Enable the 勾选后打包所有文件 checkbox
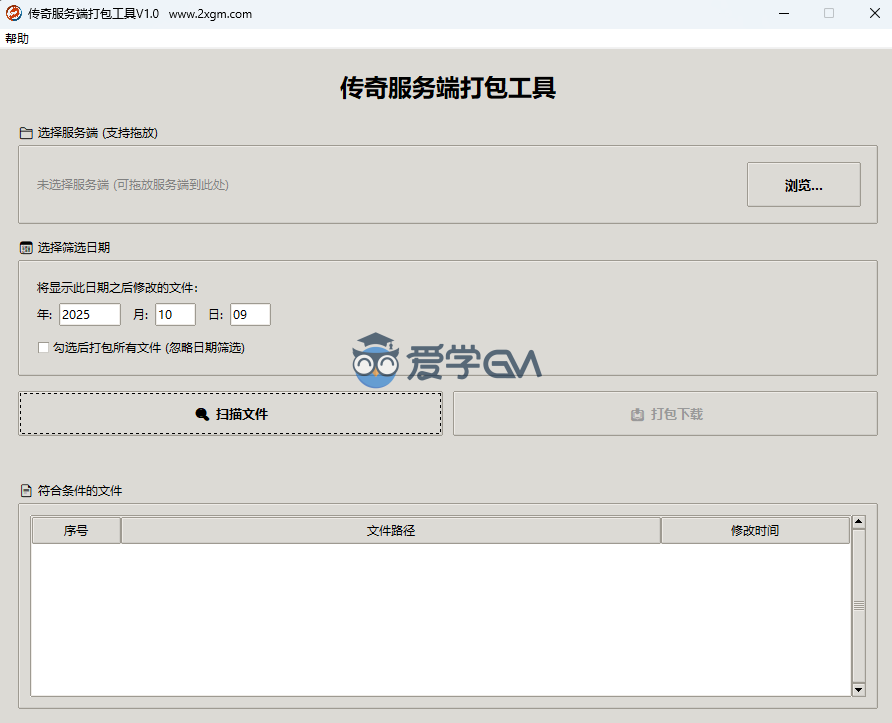 [x=43, y=348]
